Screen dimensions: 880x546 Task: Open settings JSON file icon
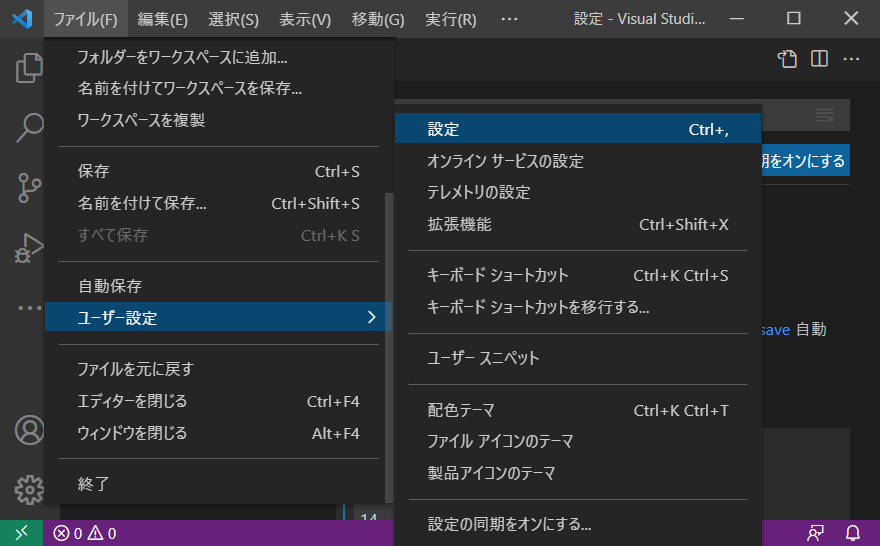click(x=787, y=59)
